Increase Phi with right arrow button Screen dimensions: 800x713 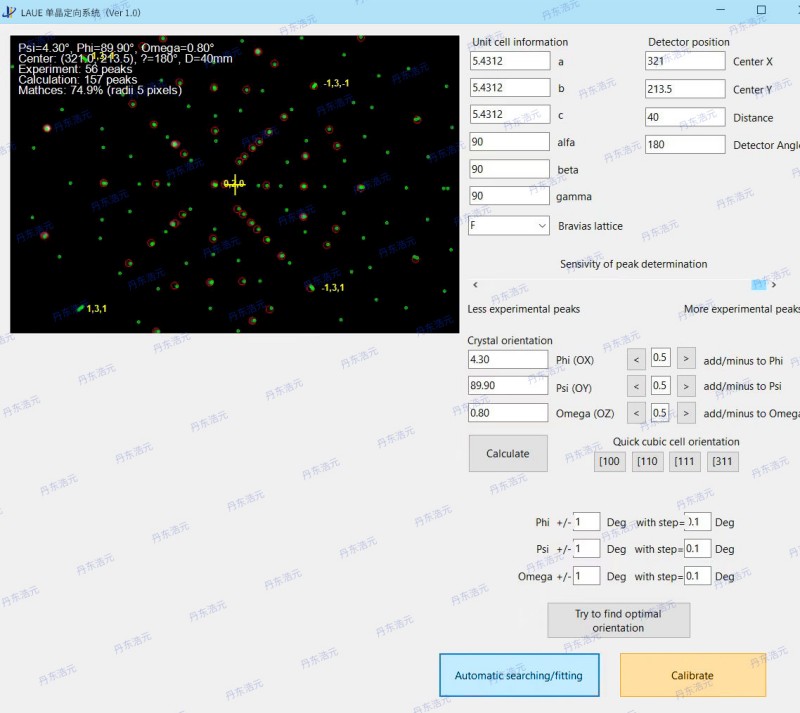tap(685, 359)
